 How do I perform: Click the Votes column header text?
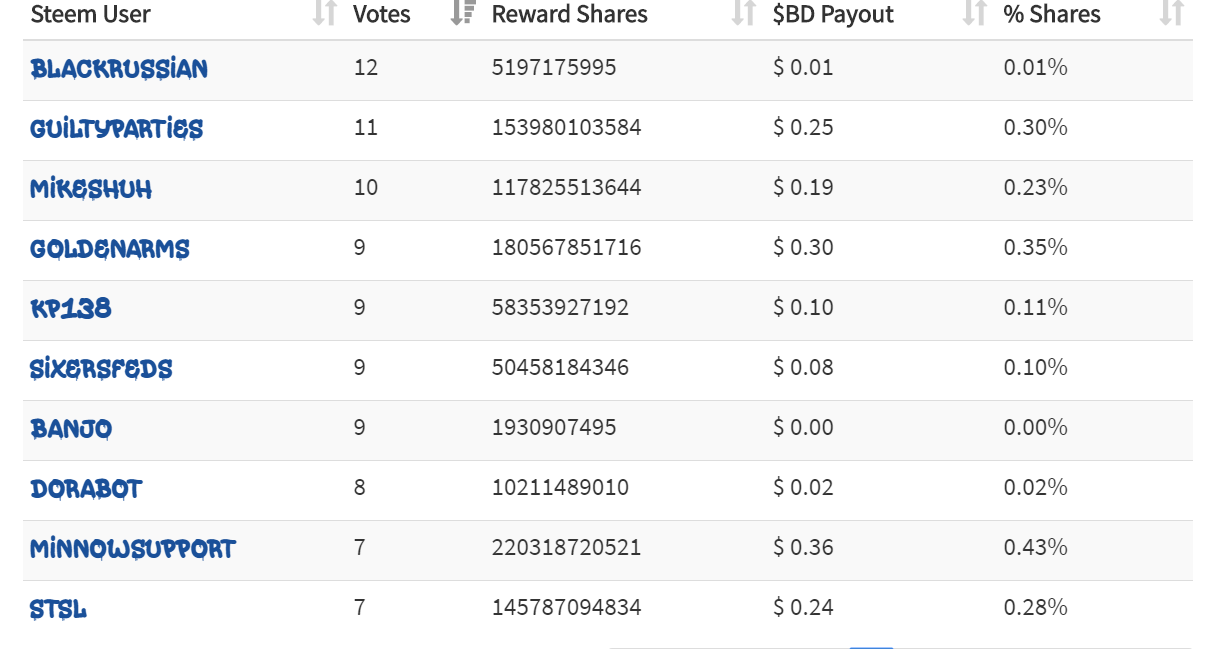tap(382, 14)
